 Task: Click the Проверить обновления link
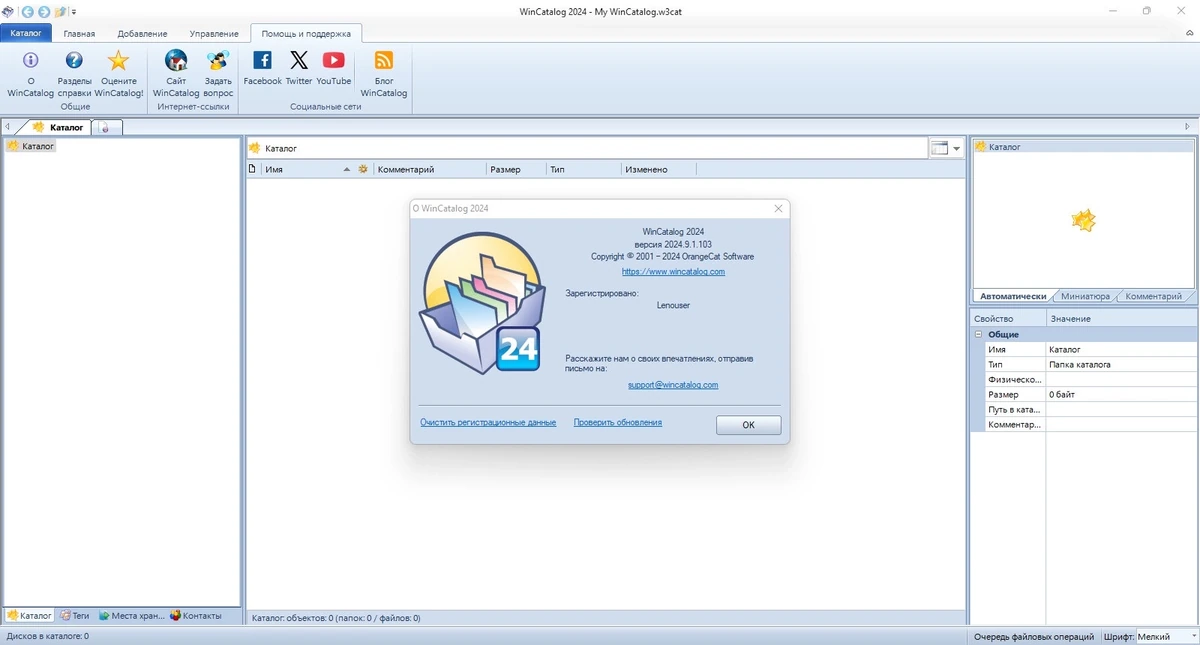[x=618, y=423]
